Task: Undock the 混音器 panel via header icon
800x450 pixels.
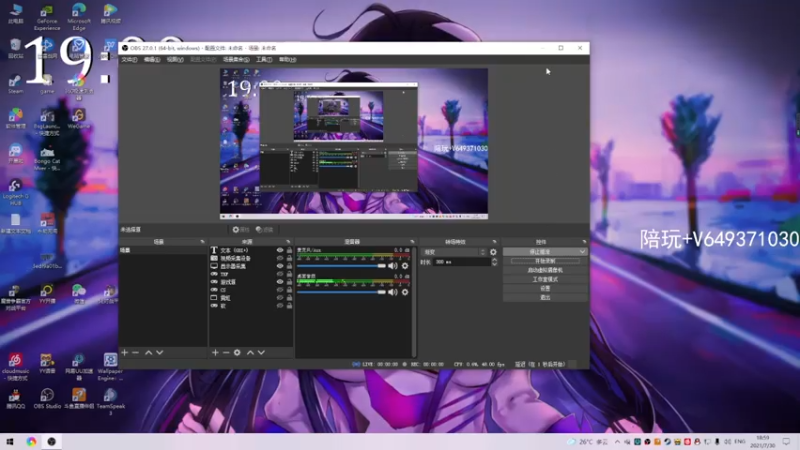Action: (x=412, y=242)
